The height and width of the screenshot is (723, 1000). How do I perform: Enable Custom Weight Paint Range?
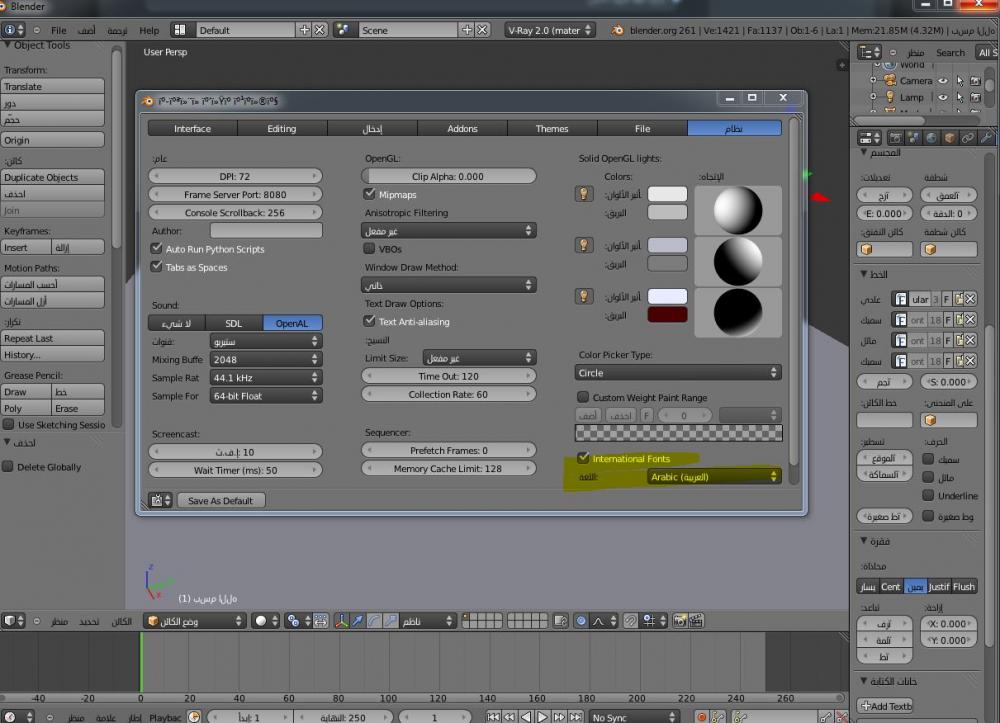point(583,397)
